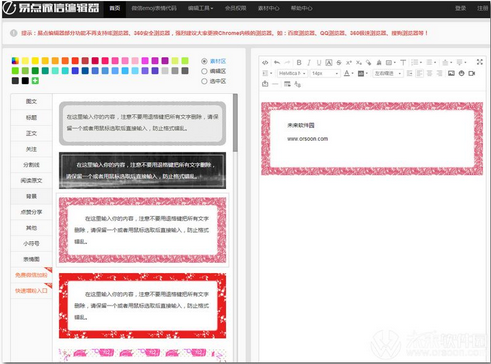This screenshot has height=364, width=491.
Task: Open the font color dropdown arrow
Action: tap(352, 74)
